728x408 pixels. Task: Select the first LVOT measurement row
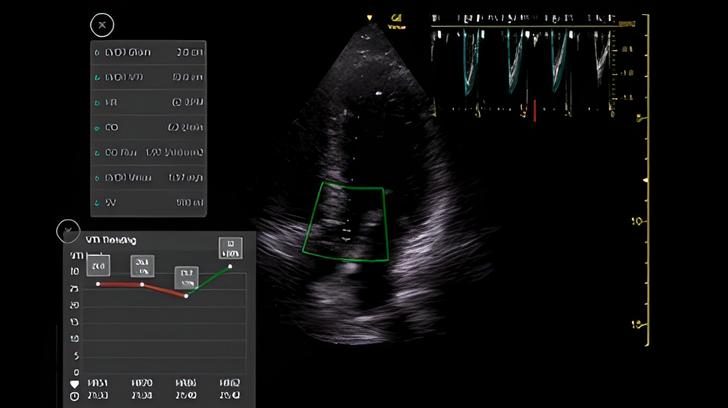(x=148, y=52)
